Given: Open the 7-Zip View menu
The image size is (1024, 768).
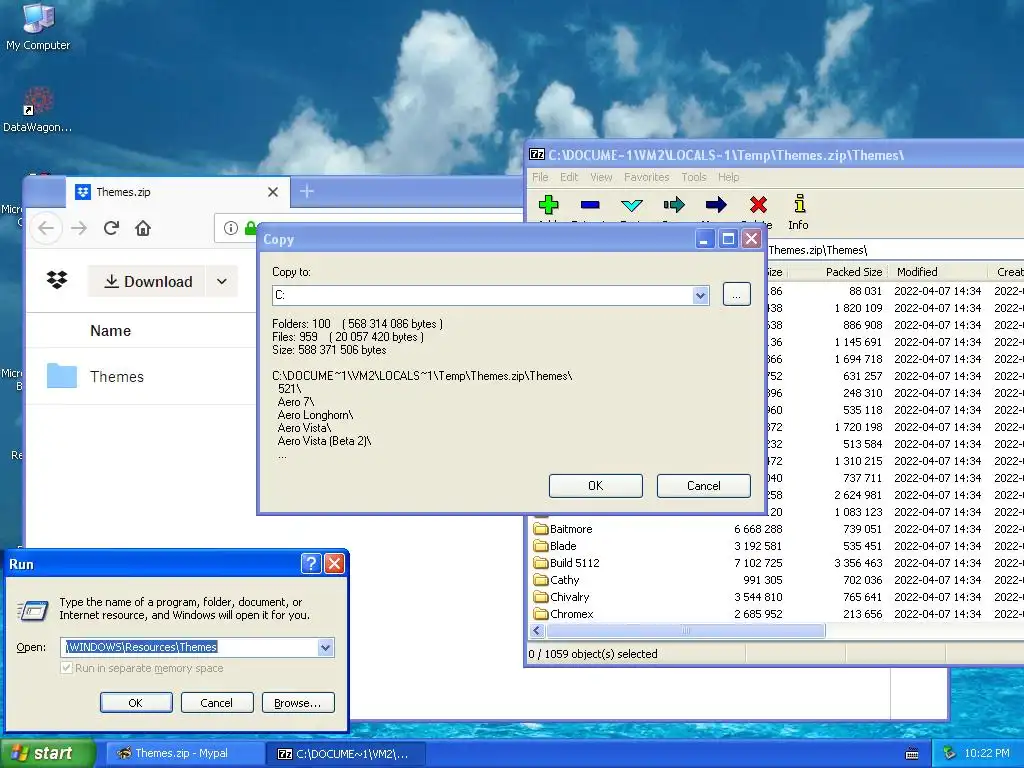Looking at the screenshot, I should [601, 177].
